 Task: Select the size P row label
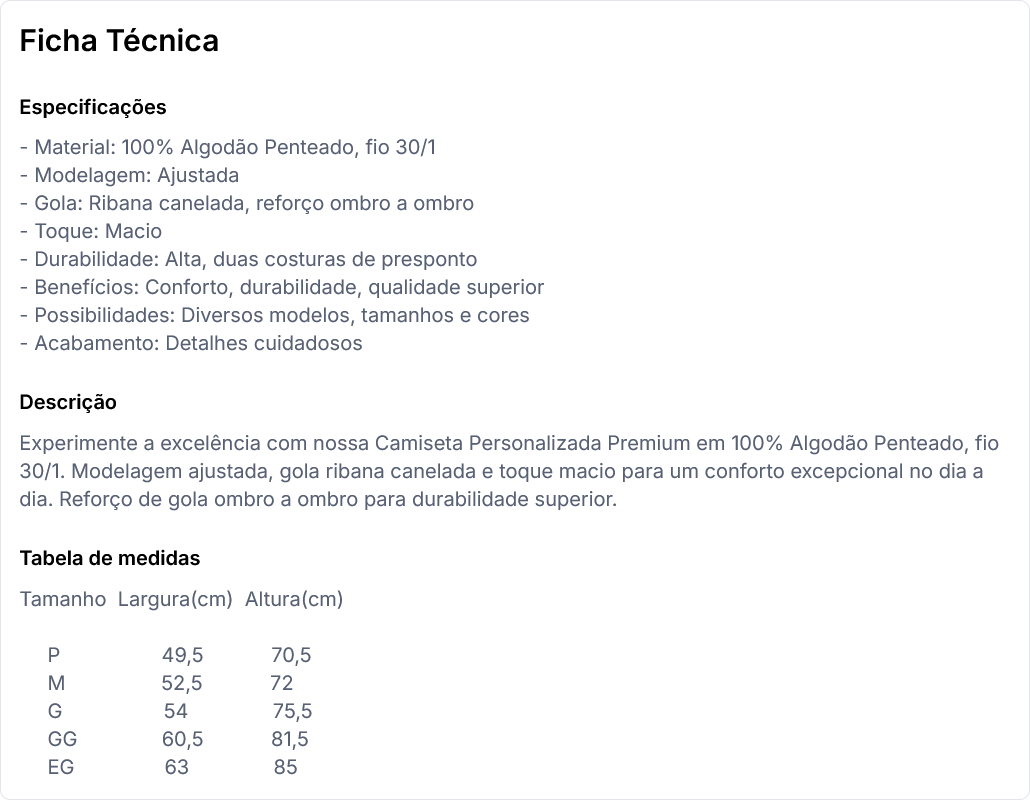tap(54, 656)
